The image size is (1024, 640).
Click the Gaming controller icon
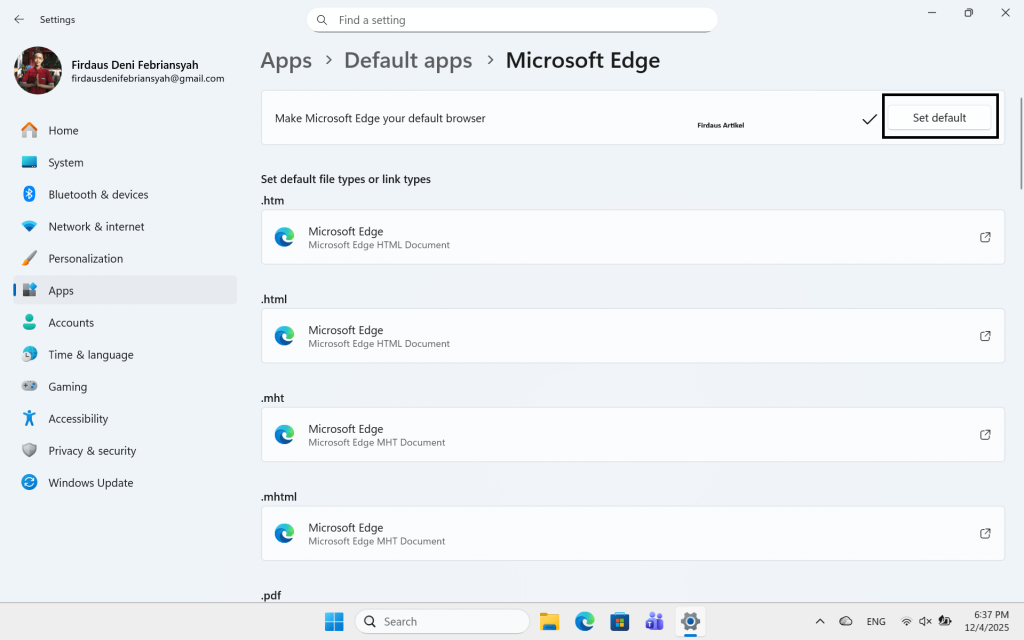point(29,386)
